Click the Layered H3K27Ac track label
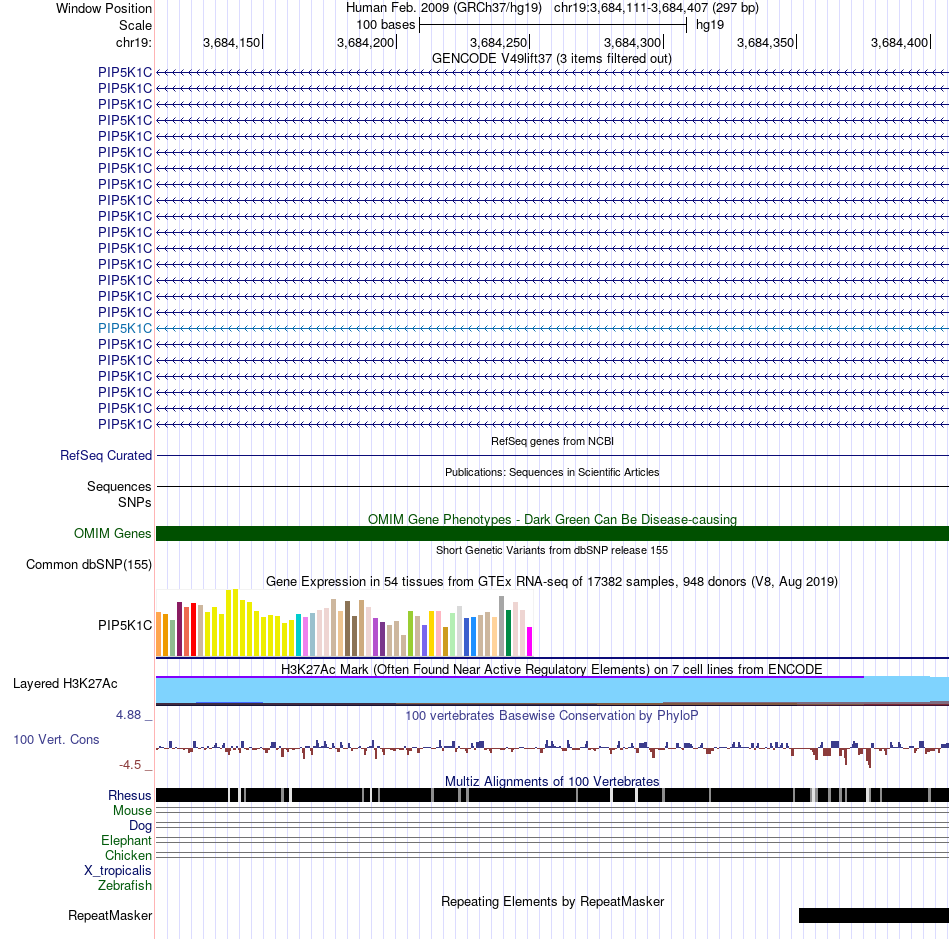950x939 pixels. coord(65,684)
